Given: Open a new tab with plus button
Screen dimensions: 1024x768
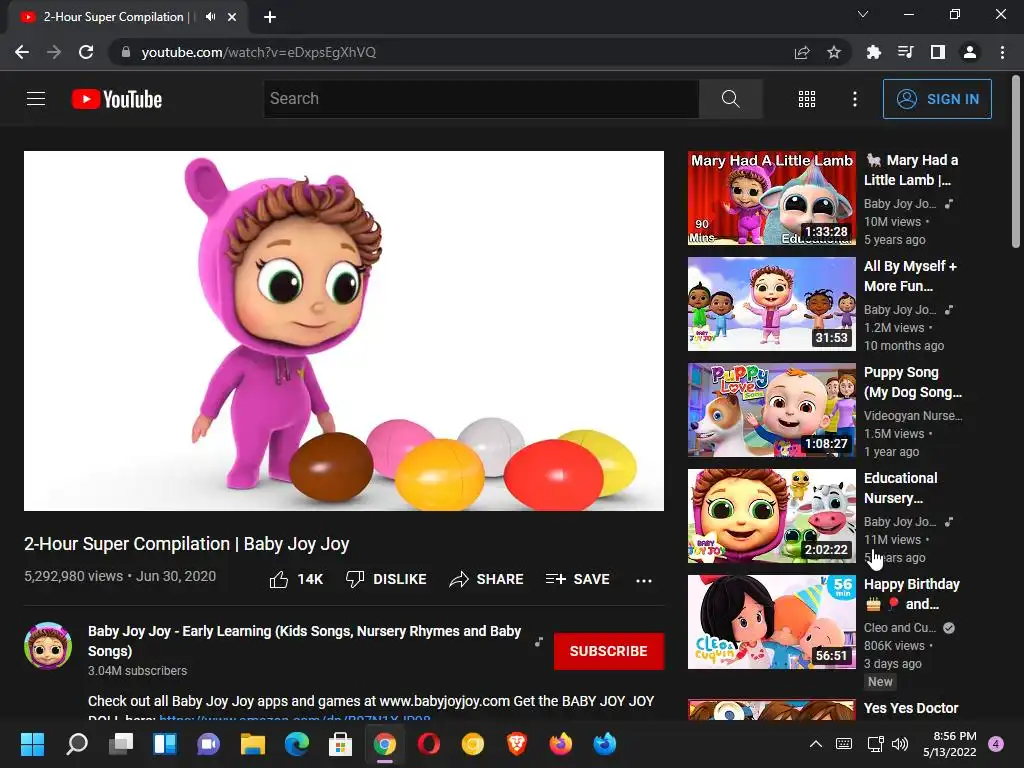Looking at the screenshot, I should click(x=270, y=17).
